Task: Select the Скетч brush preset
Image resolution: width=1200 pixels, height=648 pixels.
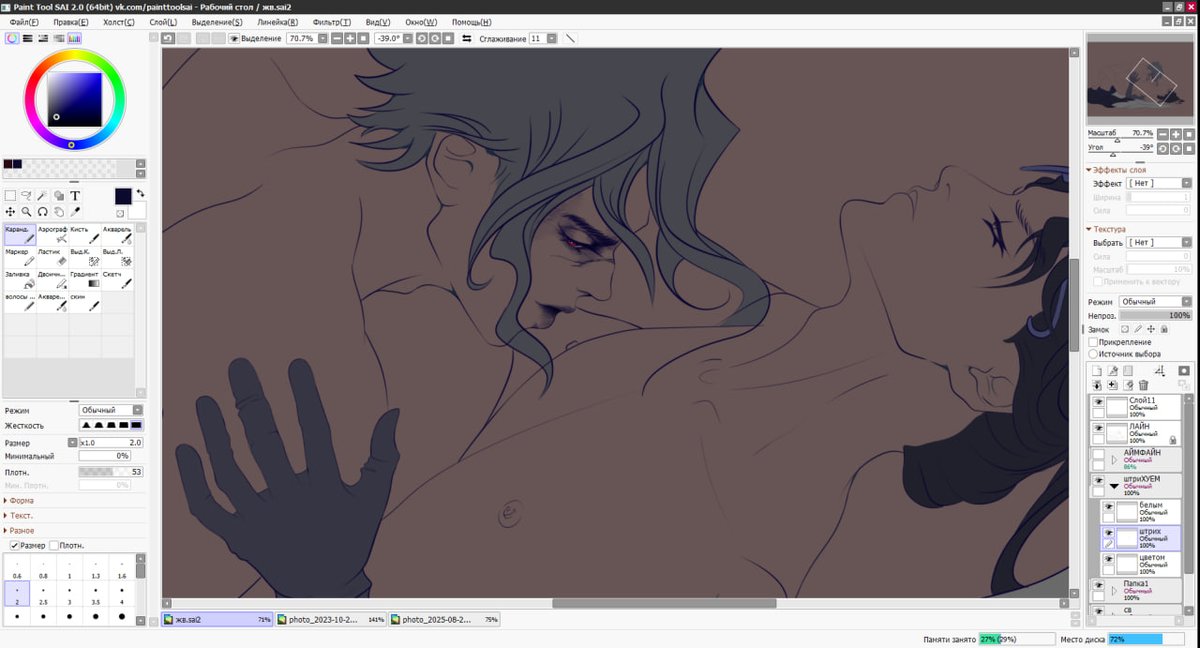Action: [x=118, y=280]
